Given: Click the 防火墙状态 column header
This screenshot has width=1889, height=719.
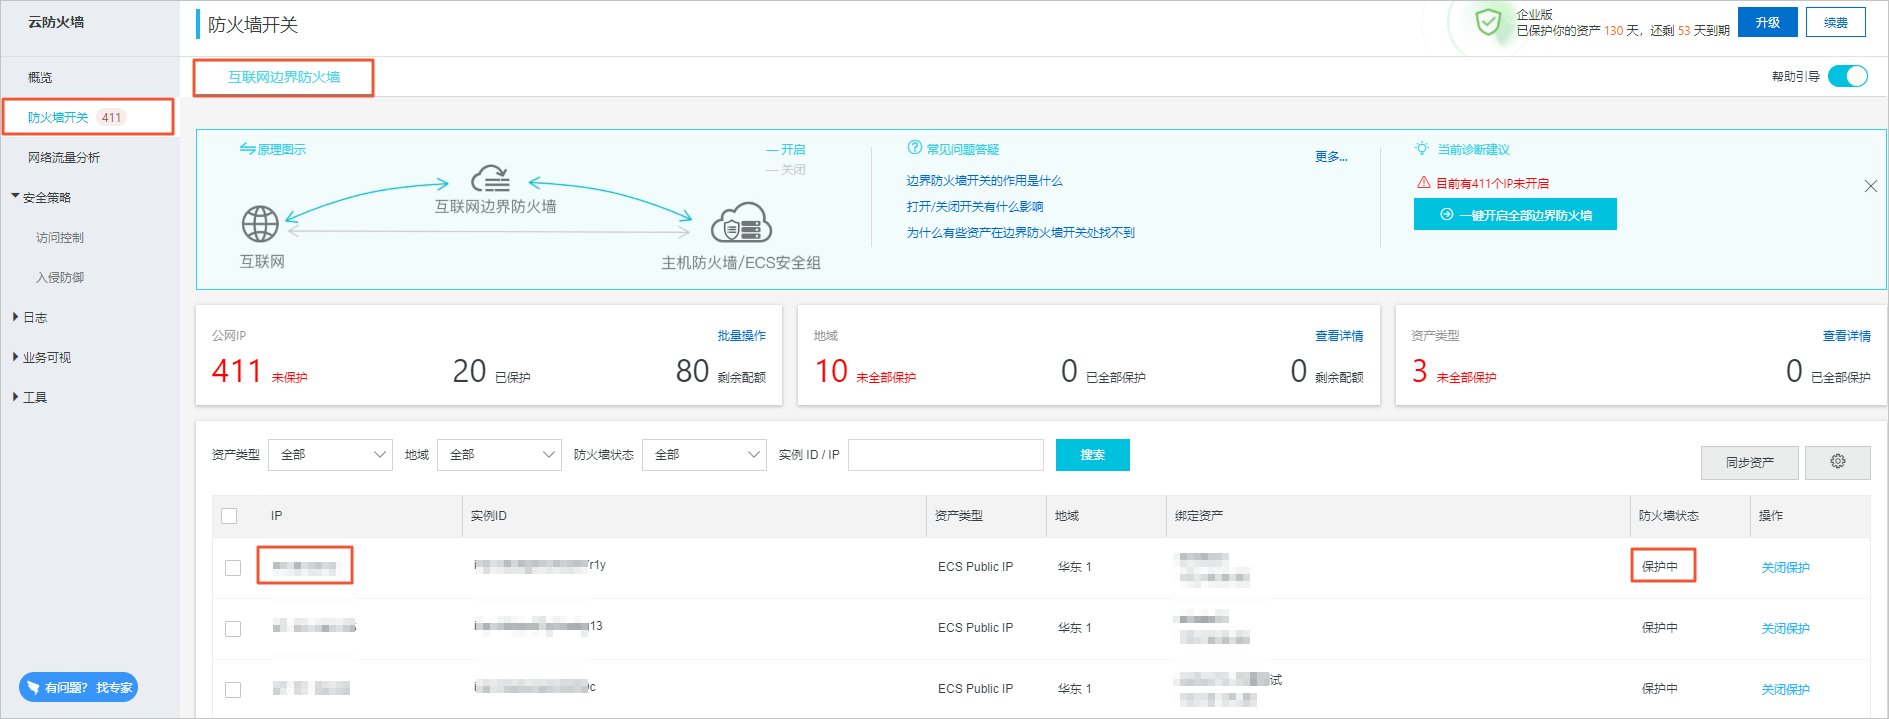Looking at the screenshot, I should click(1668, 516).
